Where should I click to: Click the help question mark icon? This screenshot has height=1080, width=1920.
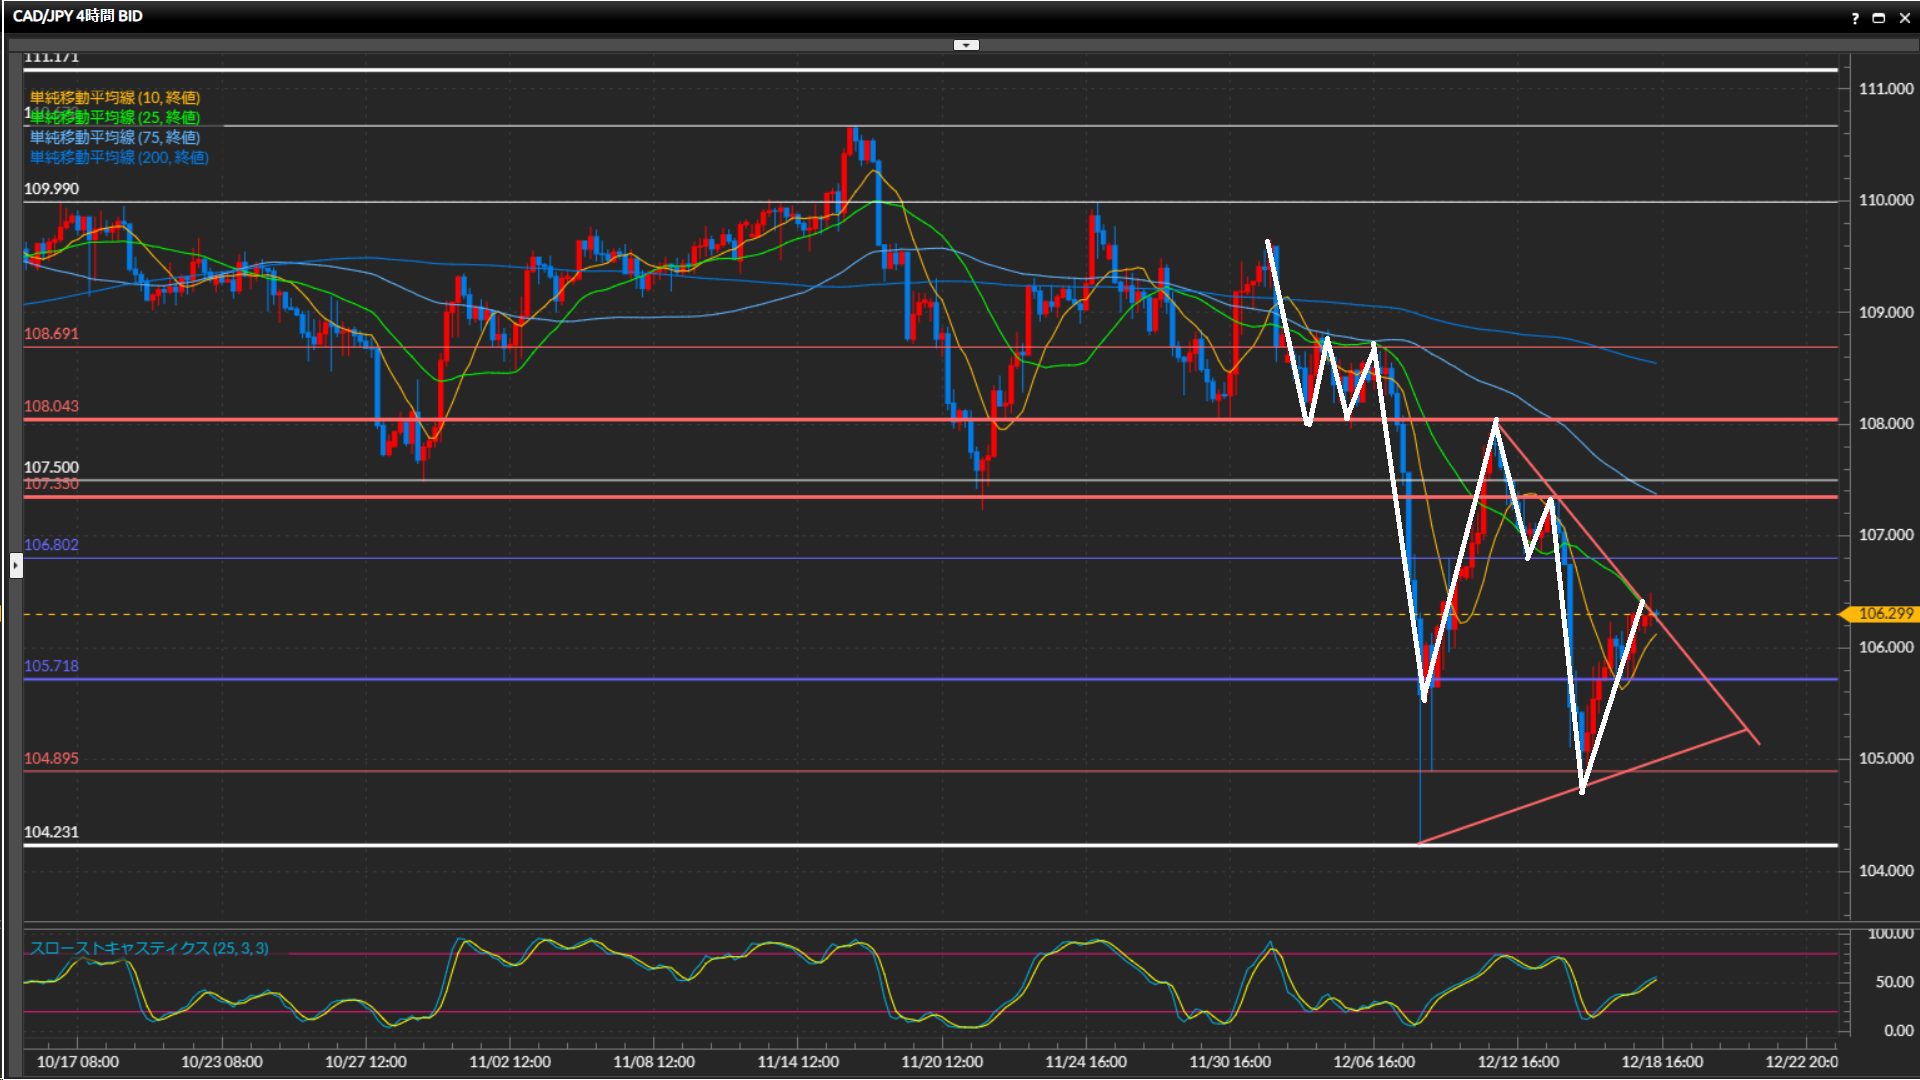[1855, 18]
